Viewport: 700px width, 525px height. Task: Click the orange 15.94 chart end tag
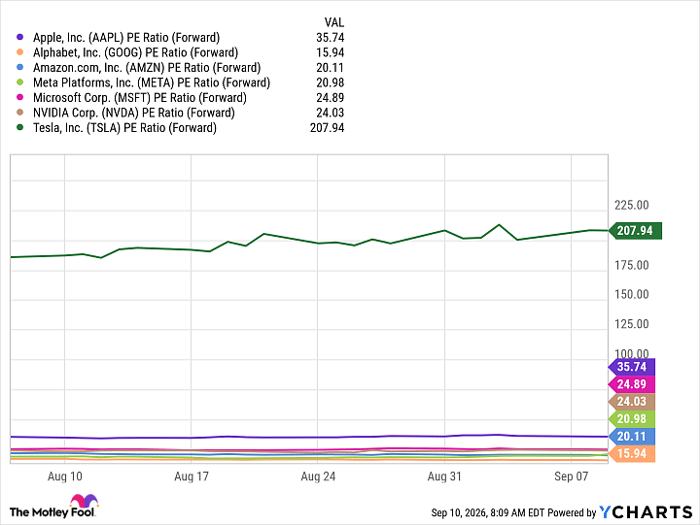[632, 454]
